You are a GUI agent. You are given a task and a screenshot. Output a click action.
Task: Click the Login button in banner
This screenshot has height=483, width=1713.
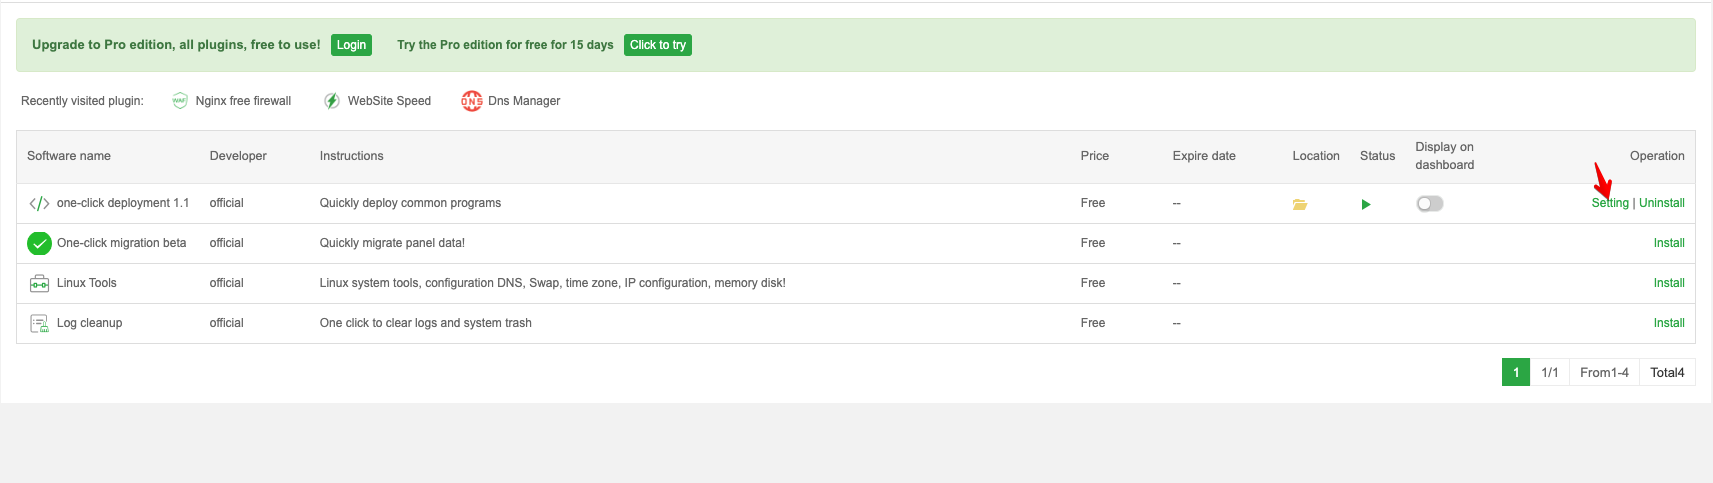coord(351,45)
